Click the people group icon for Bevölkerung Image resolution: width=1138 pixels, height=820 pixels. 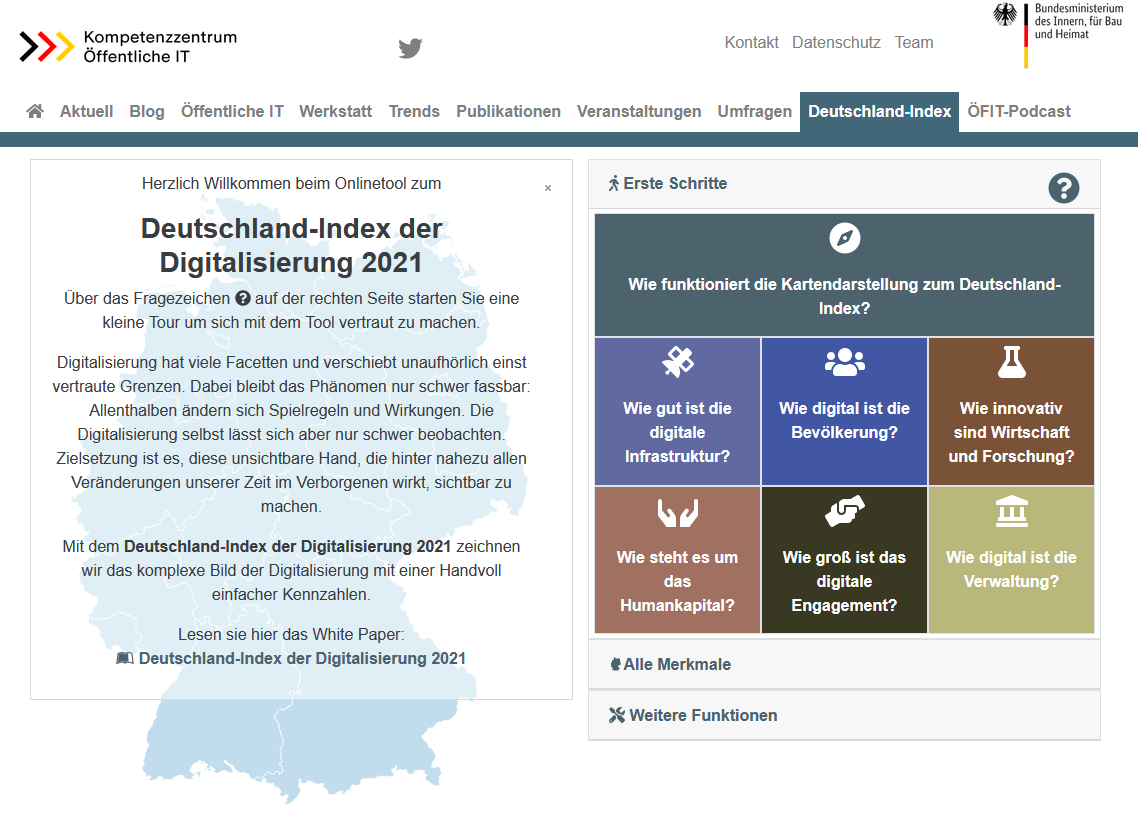click(845, 361)
